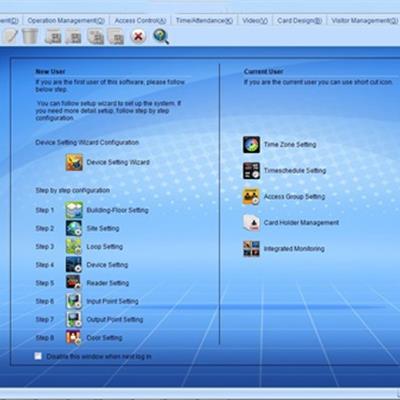
Task: Open the Time/Attendance menu
Action: (x=204, y=21)
